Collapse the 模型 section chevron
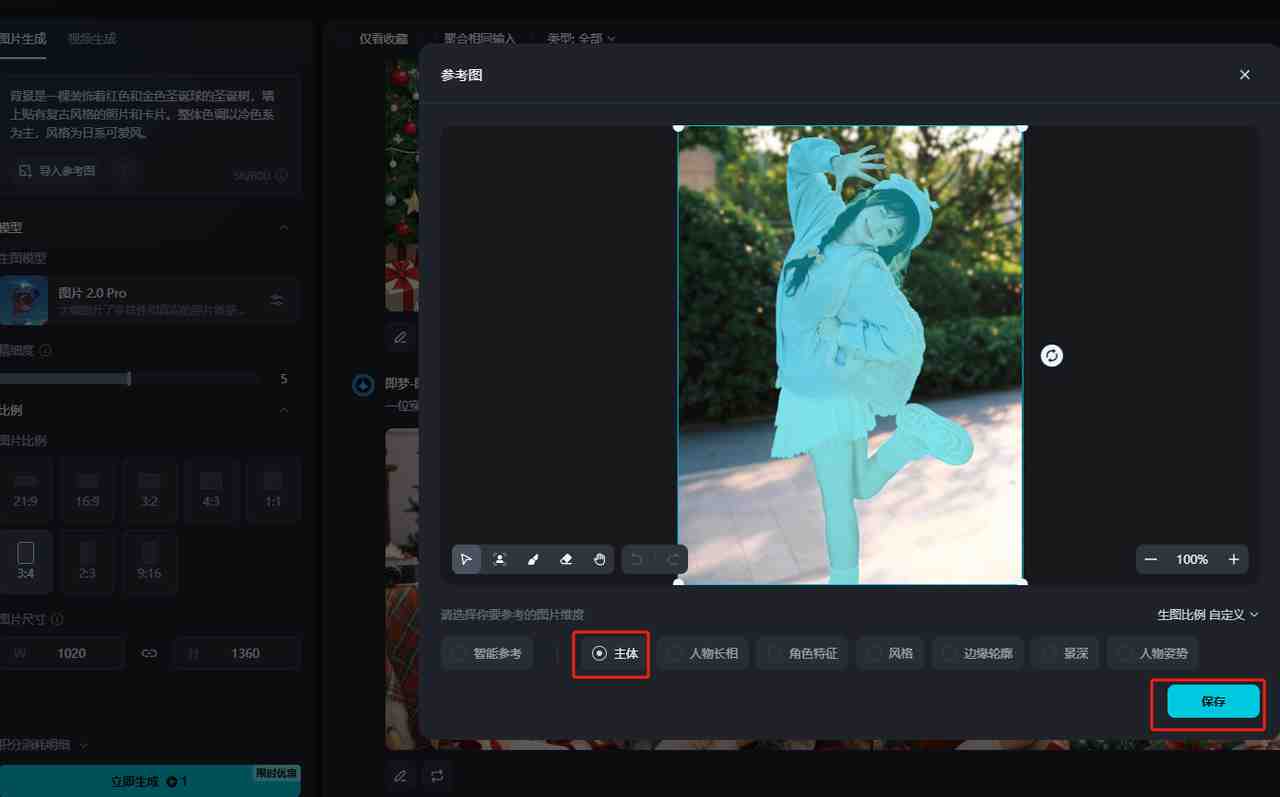1280x797 pixels. (283, 227)
